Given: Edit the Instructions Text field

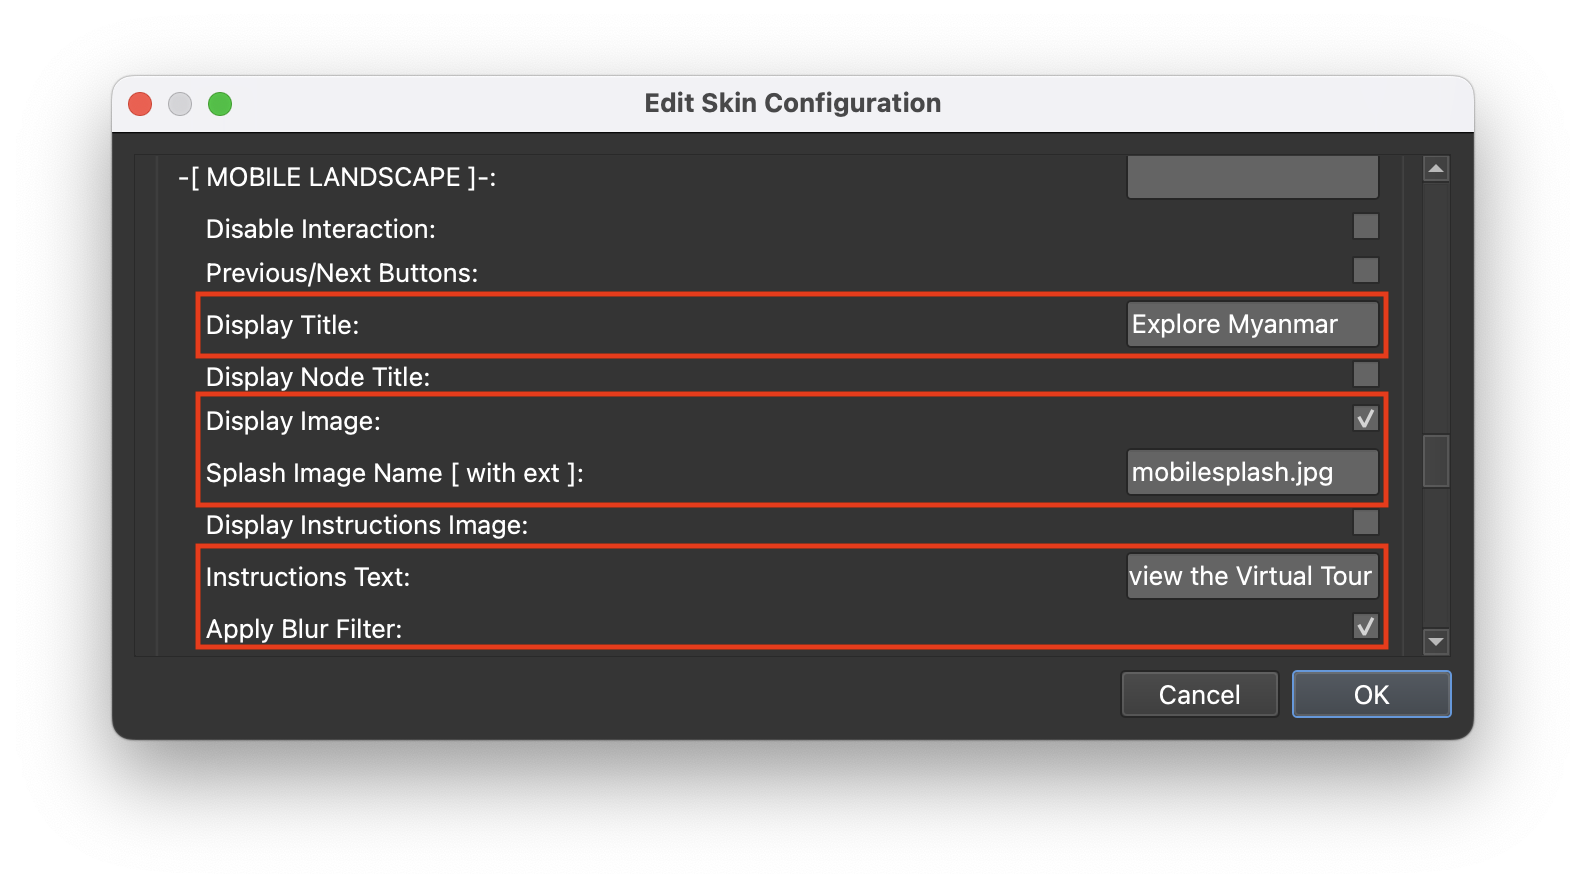Looking at the screenshot, I should tap(1252, 576).
